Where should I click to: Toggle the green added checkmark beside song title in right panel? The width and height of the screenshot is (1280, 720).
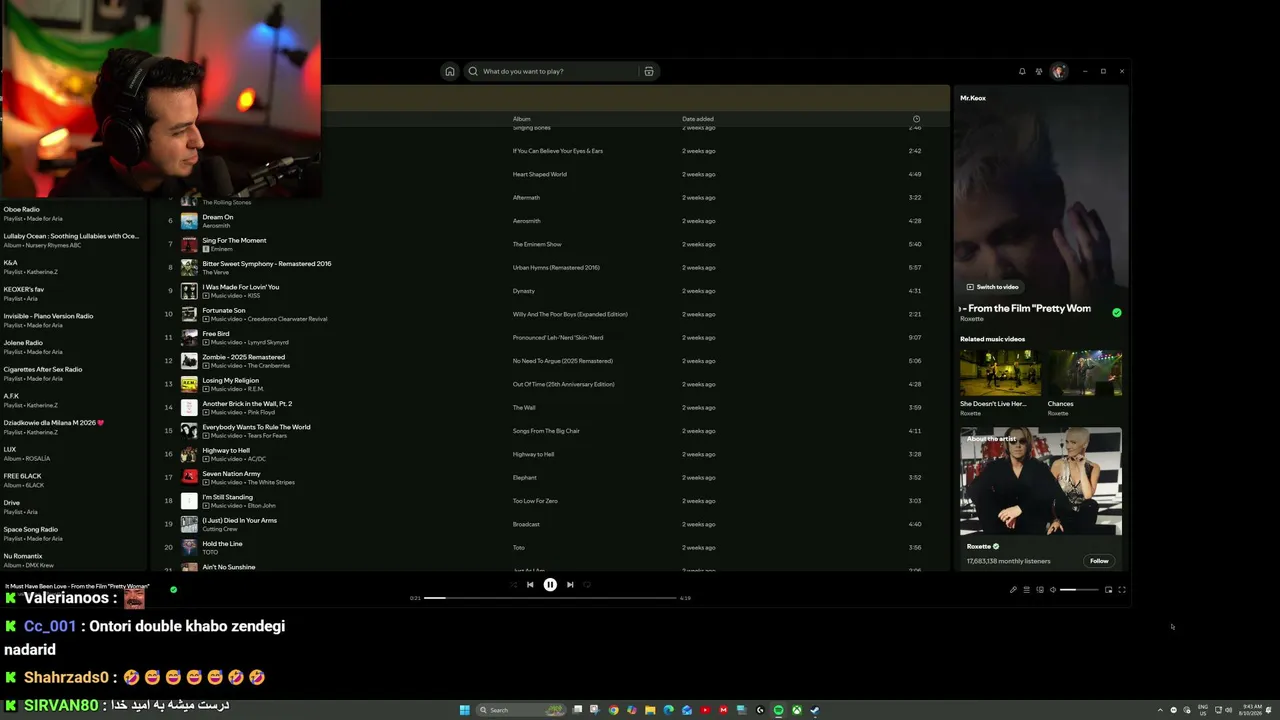(x=1117, y=312)
